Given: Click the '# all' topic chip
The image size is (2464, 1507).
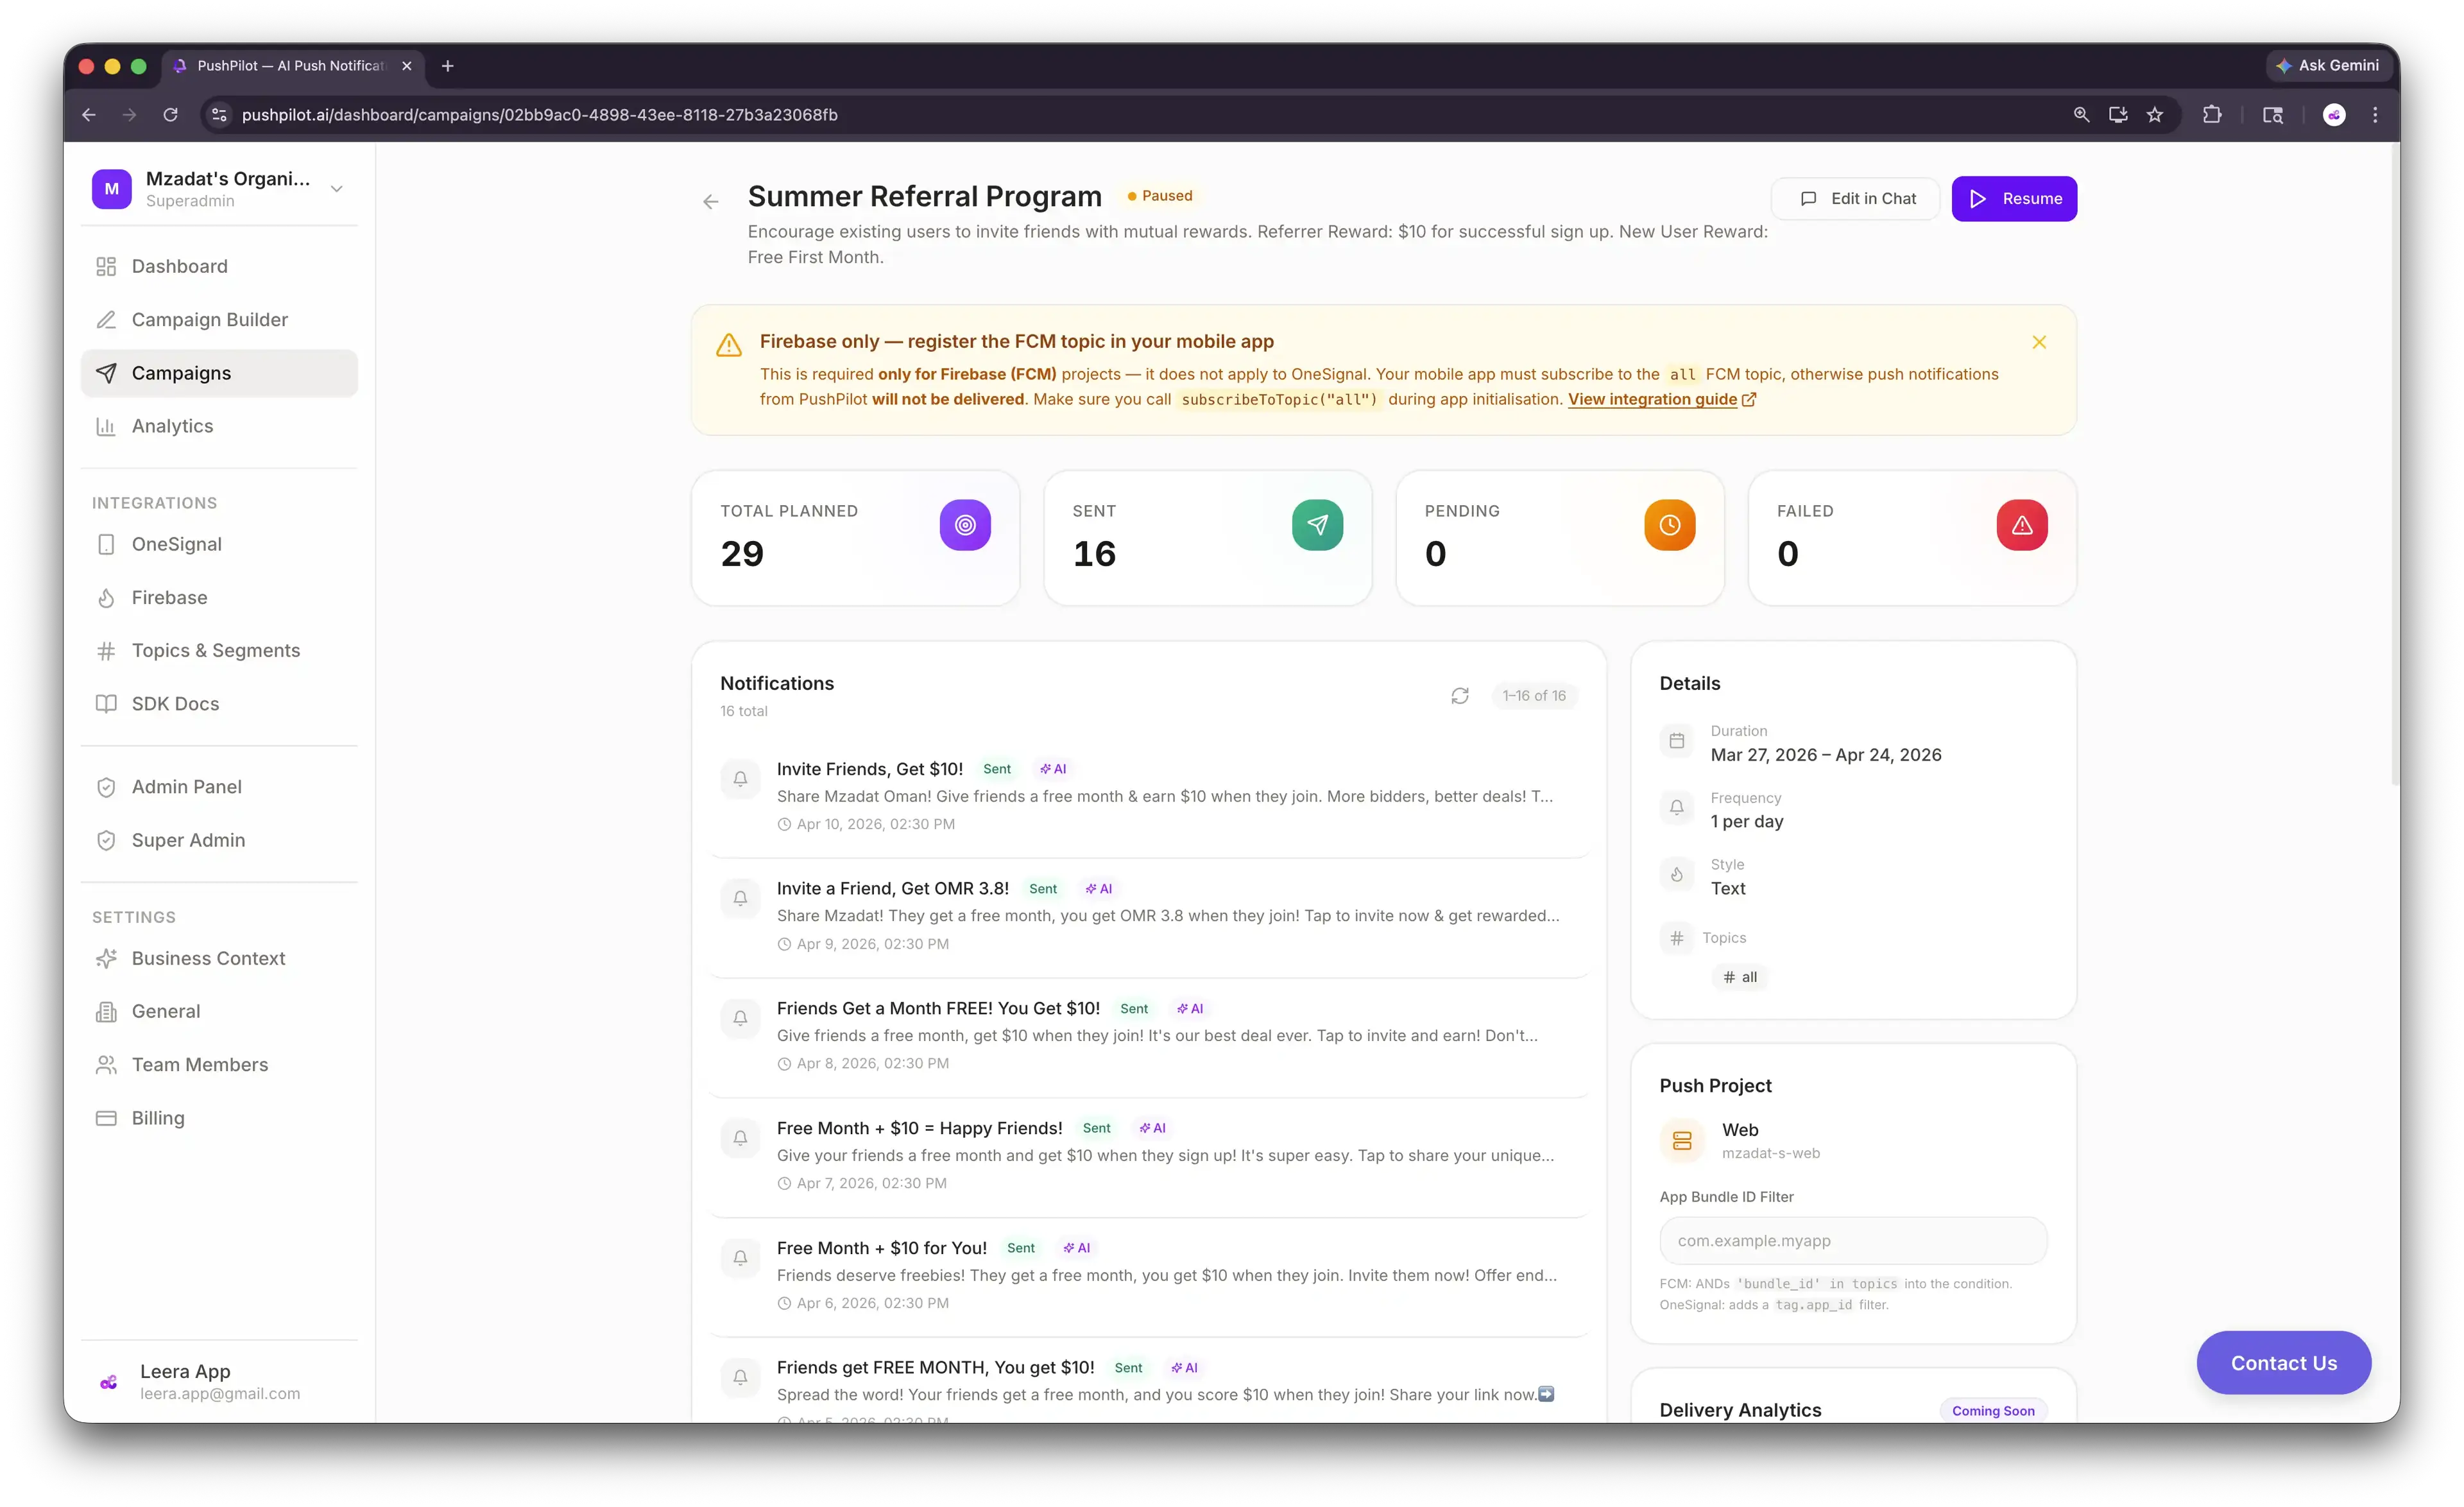Looking at the screenshot, I should point(1740,977).
